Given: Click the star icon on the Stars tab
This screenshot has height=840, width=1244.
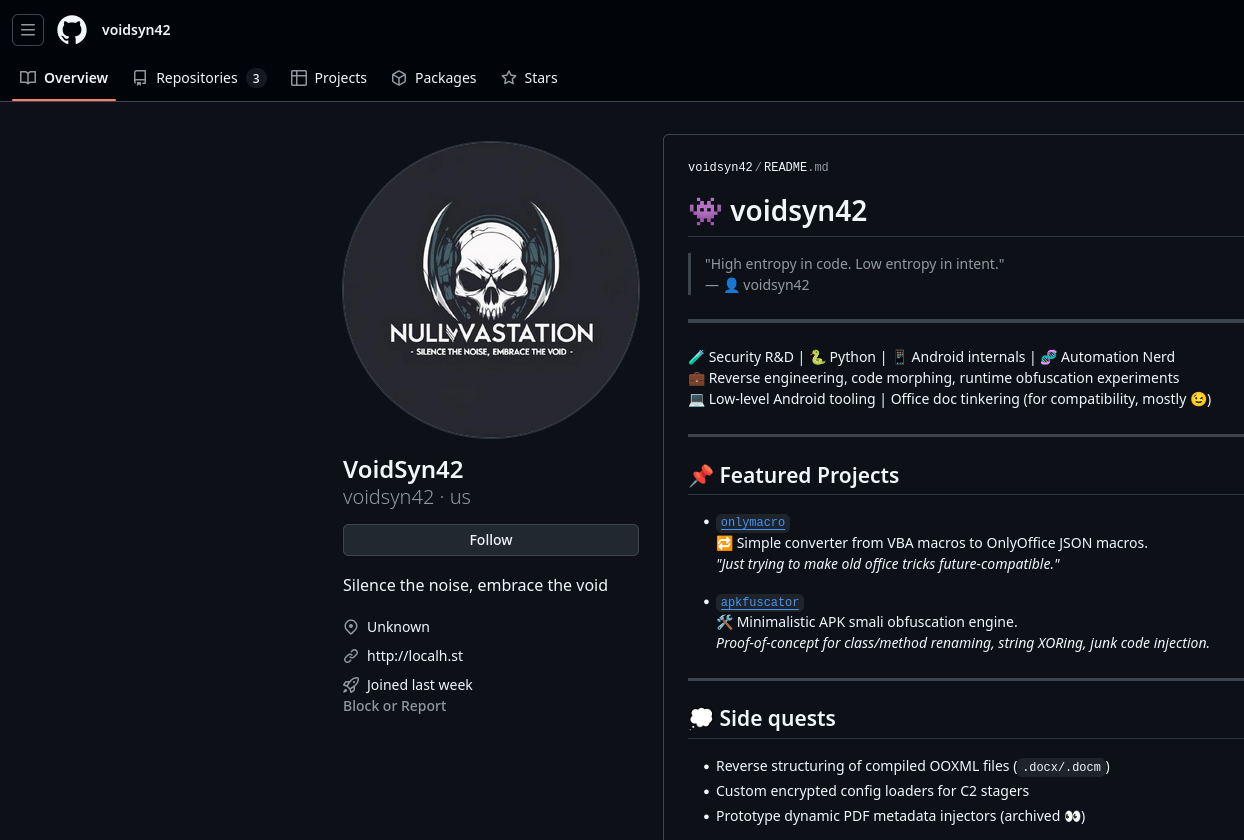Looking at the screenshot, I should (509, 78).
